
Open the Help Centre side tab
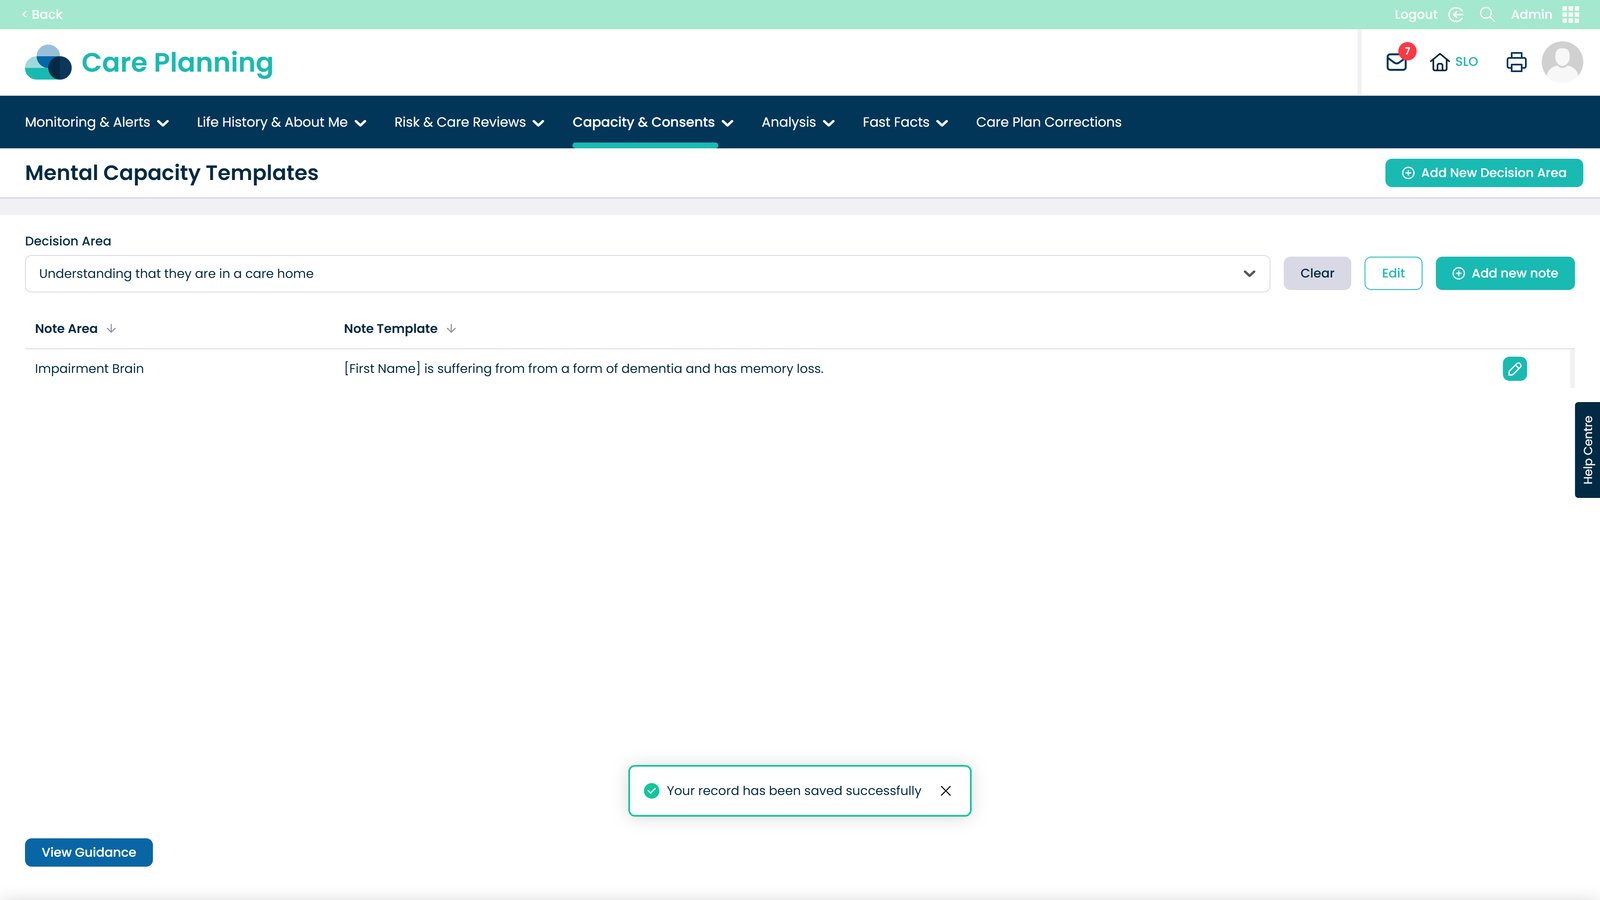pyautogui.click(x=1587, y=450)
